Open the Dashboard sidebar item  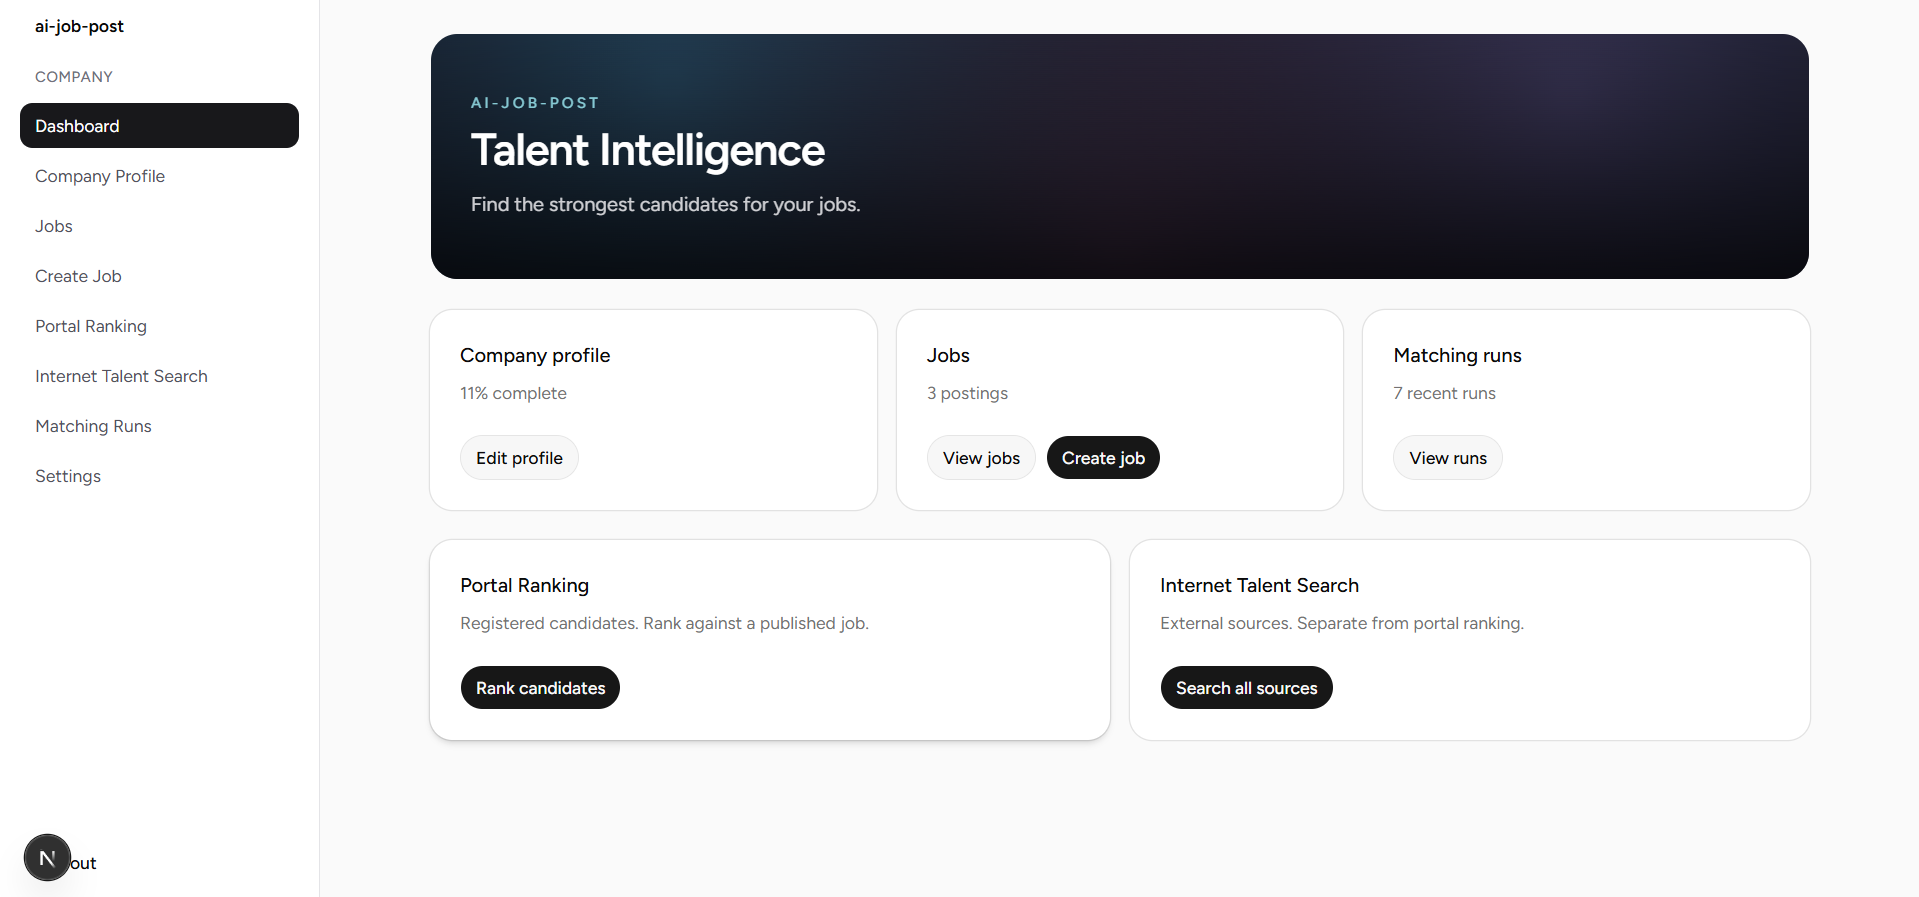pyautogui.click(x=159, y=126)
